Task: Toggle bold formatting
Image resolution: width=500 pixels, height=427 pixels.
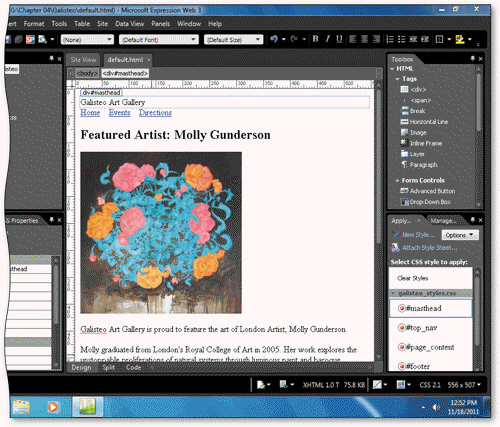Action: point(315,39)
